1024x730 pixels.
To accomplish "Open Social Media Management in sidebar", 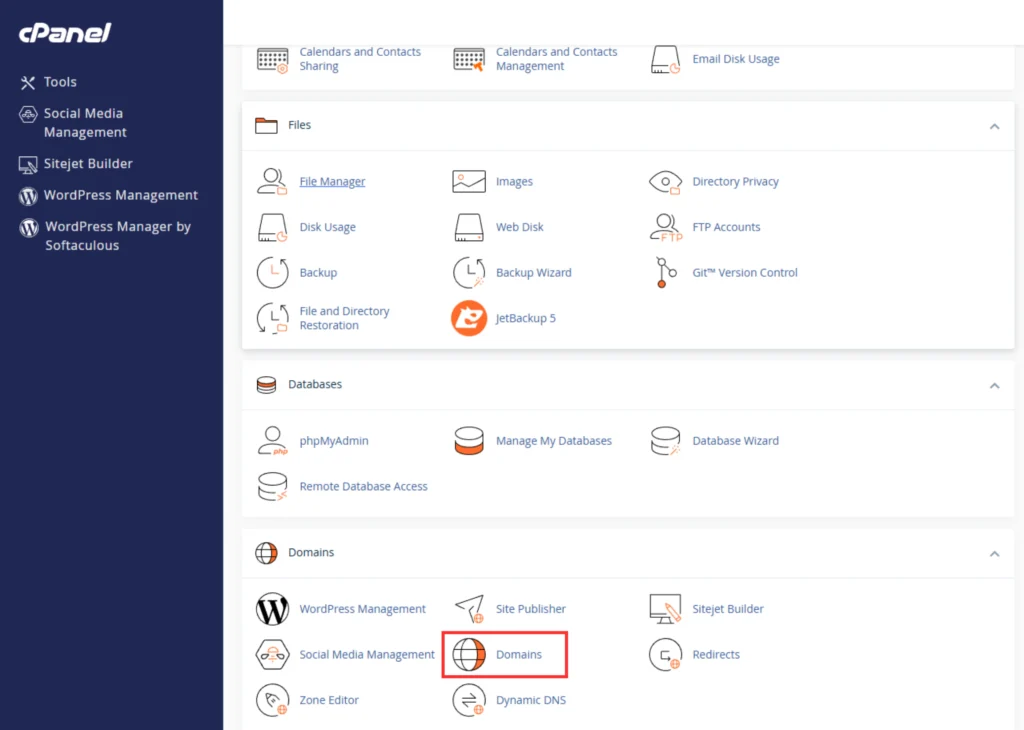I will click(85, 123).
